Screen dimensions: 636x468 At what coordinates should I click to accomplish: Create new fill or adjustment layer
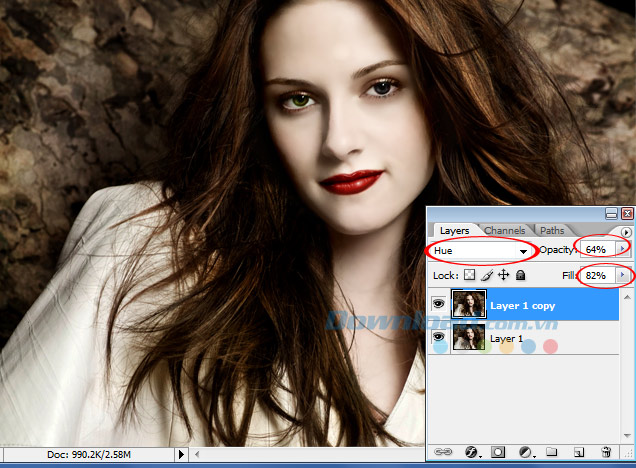(526, 452)
